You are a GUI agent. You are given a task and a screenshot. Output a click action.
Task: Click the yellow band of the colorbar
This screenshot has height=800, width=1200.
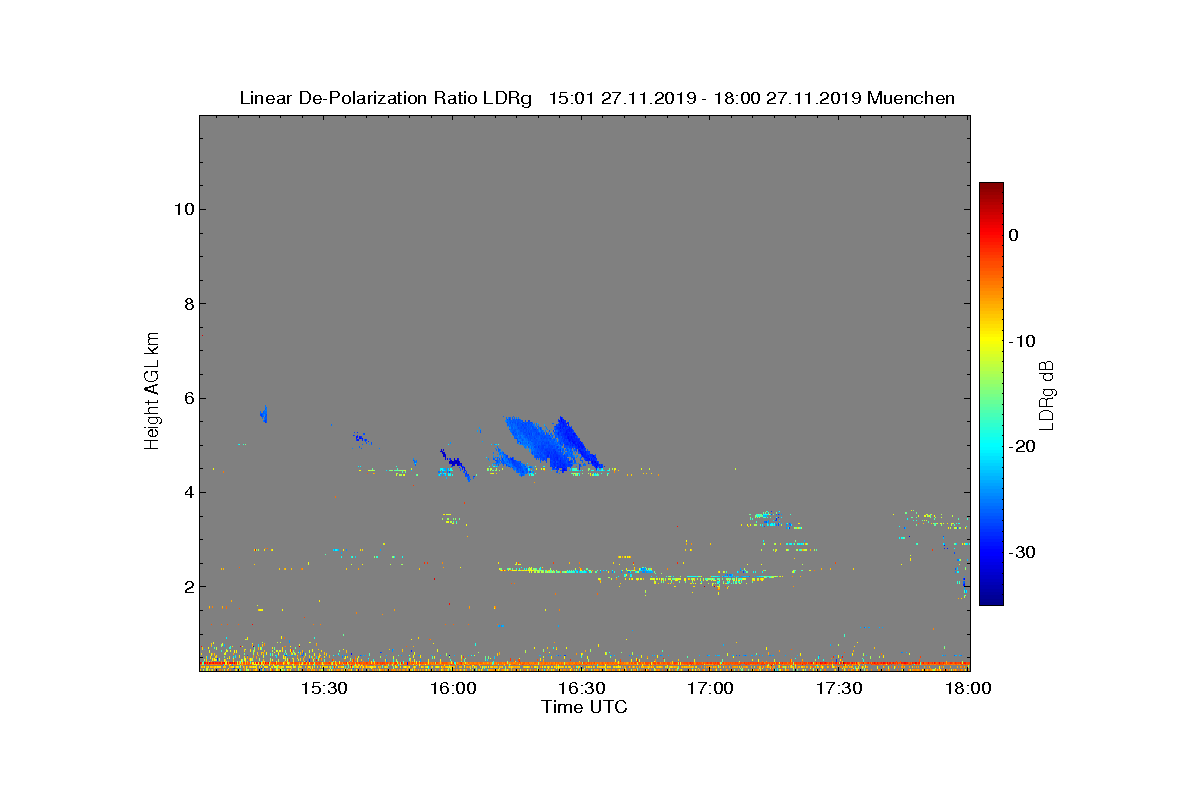pyautogui.click(x=991, y=341)
